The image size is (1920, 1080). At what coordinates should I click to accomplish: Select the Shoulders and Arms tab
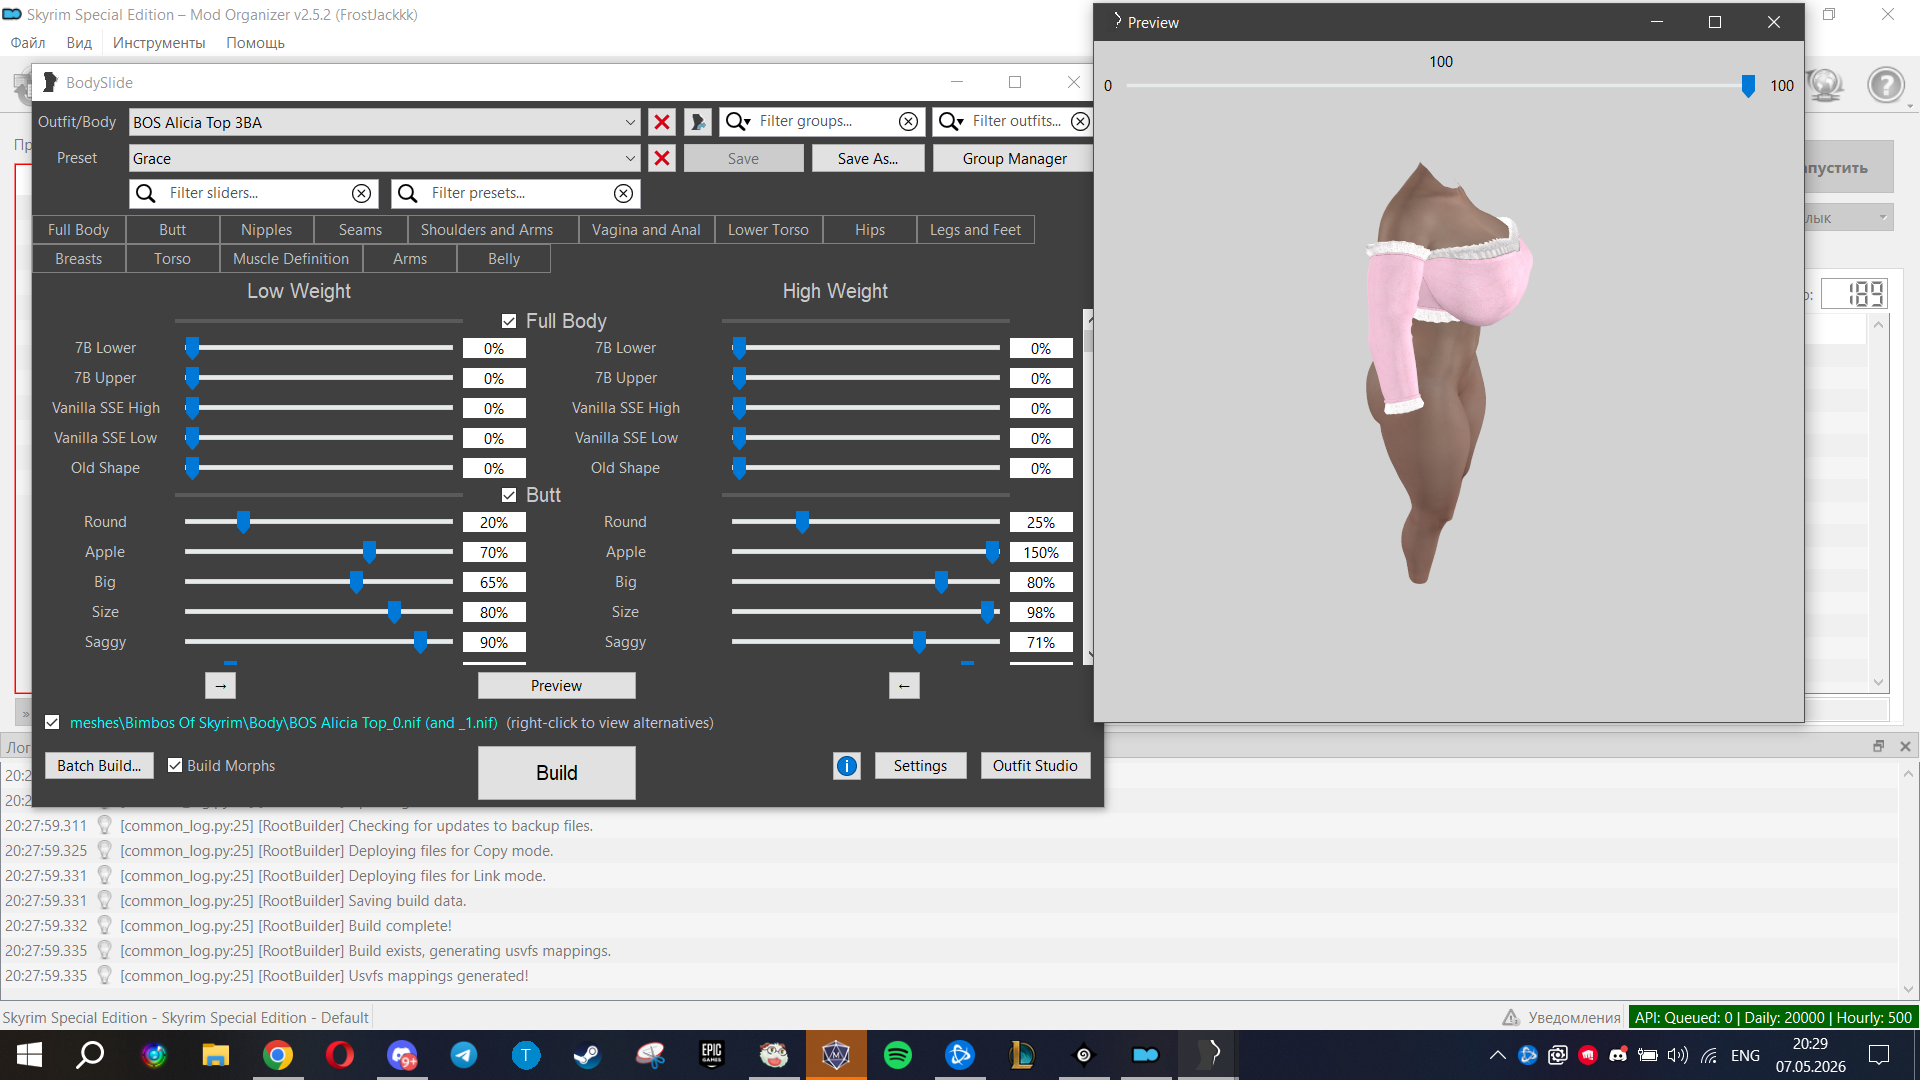point(487,230)
